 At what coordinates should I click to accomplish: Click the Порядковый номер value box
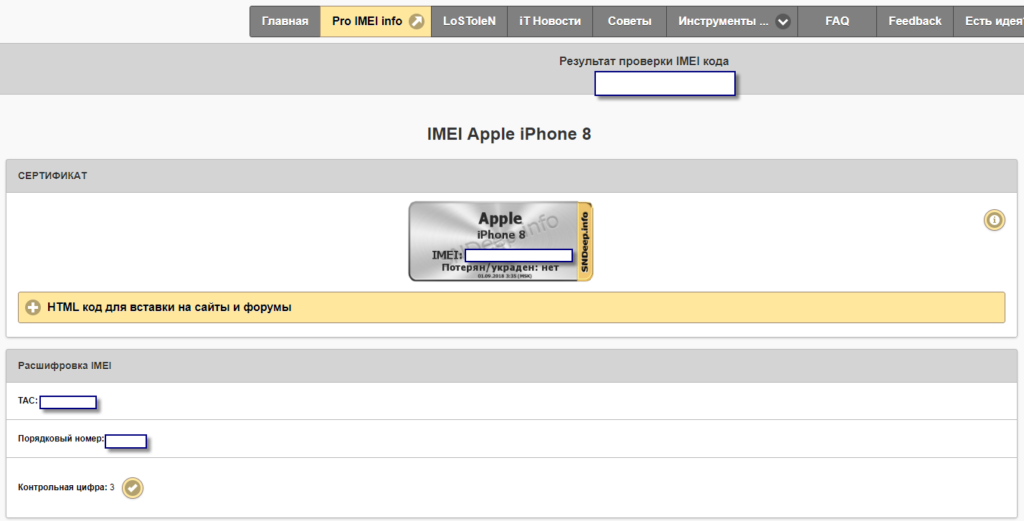pyautogui.click(x=126, y=441)
